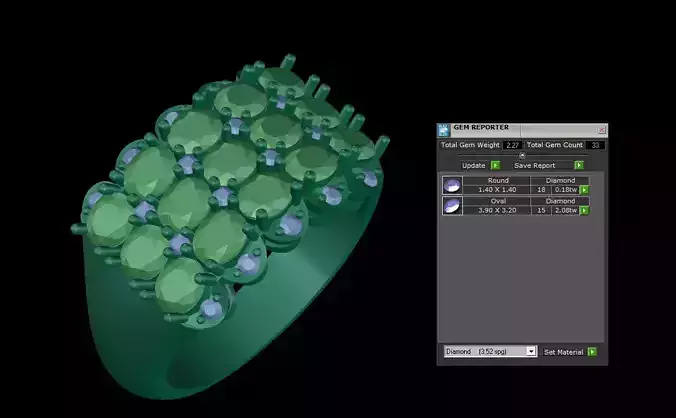Image resolution: width=676 pixels, height=418 pixels.
Task: Click the Diamond cell in Round row
Action: [x=560, y=181]
